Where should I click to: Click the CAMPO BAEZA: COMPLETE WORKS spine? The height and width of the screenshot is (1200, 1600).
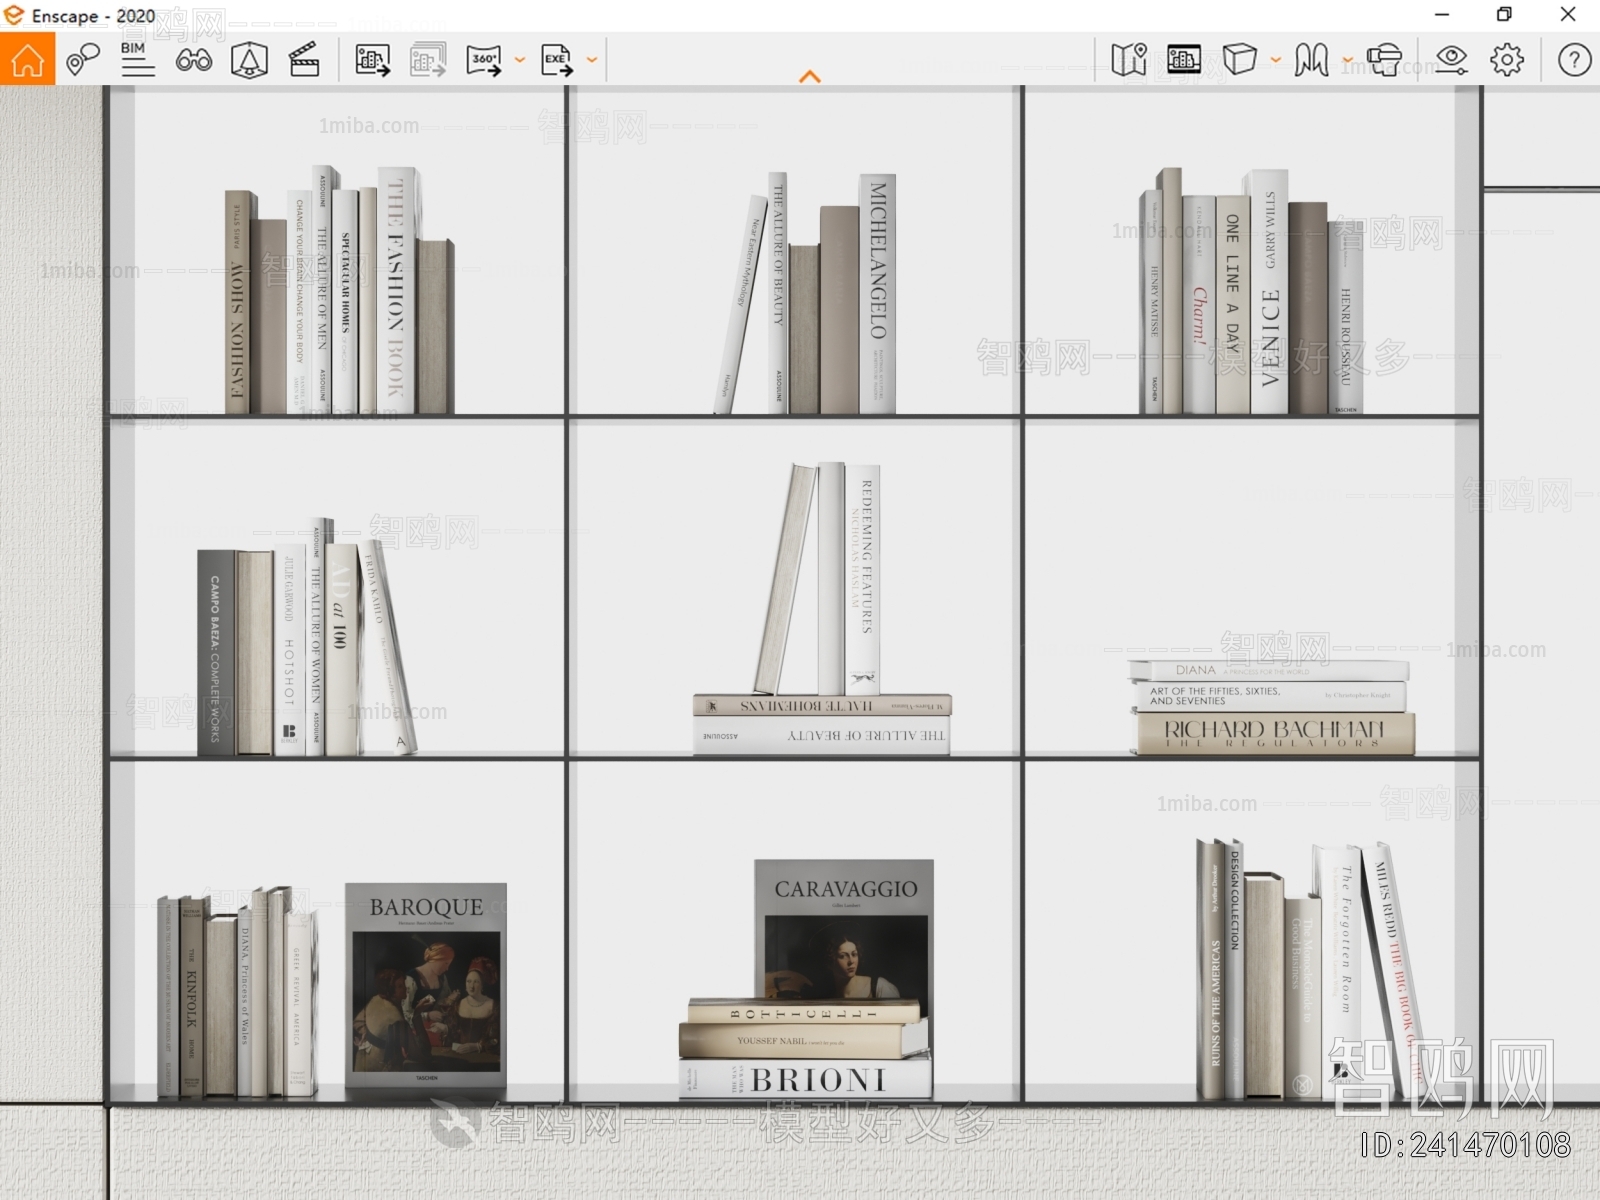(x=215, y=652)
